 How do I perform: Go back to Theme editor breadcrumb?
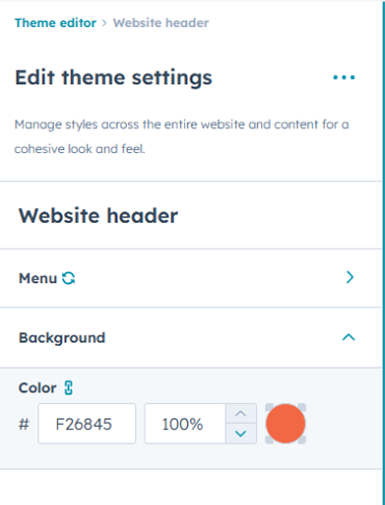pyautogui.click(x=55, y=23)
